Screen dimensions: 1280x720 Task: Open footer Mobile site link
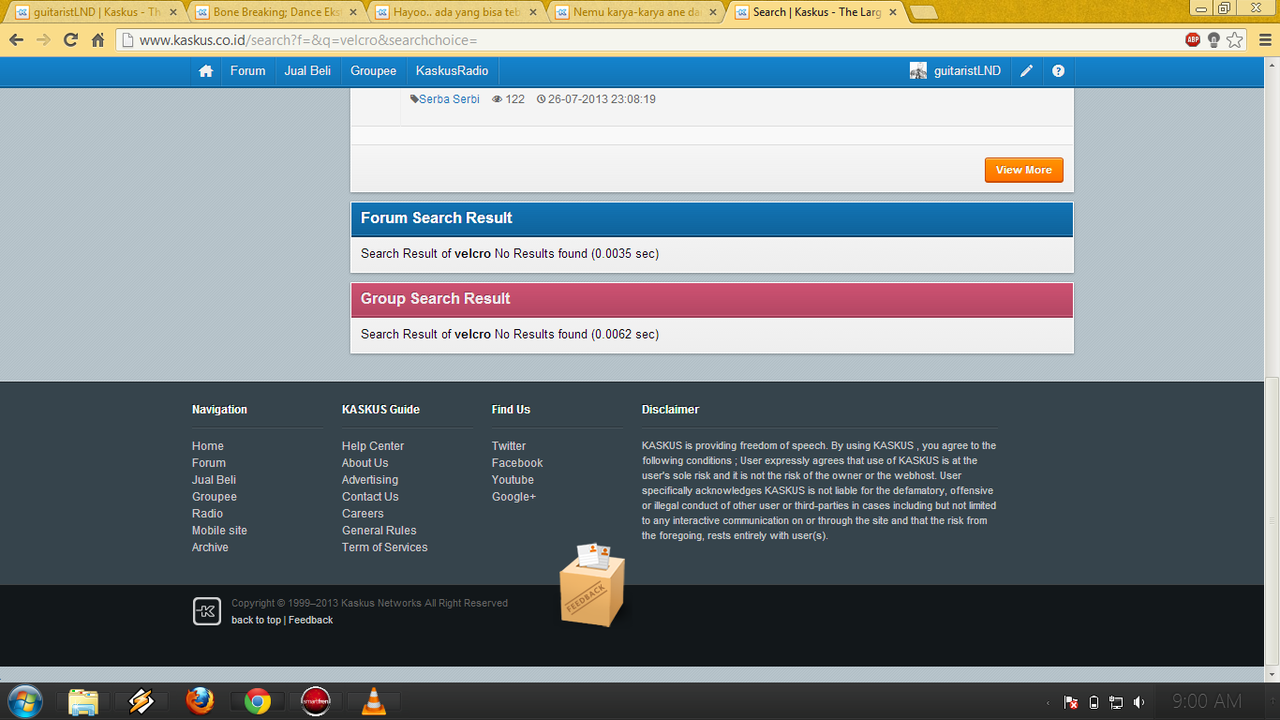coord(219,531)
